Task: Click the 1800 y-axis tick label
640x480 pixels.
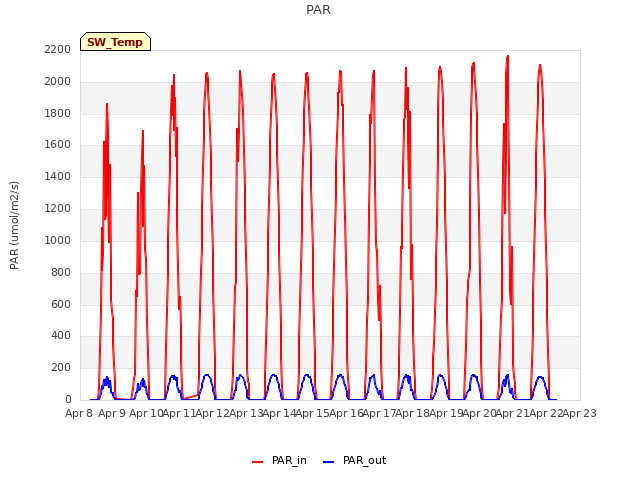Action: pyautogui.click(x=58, y=113)
